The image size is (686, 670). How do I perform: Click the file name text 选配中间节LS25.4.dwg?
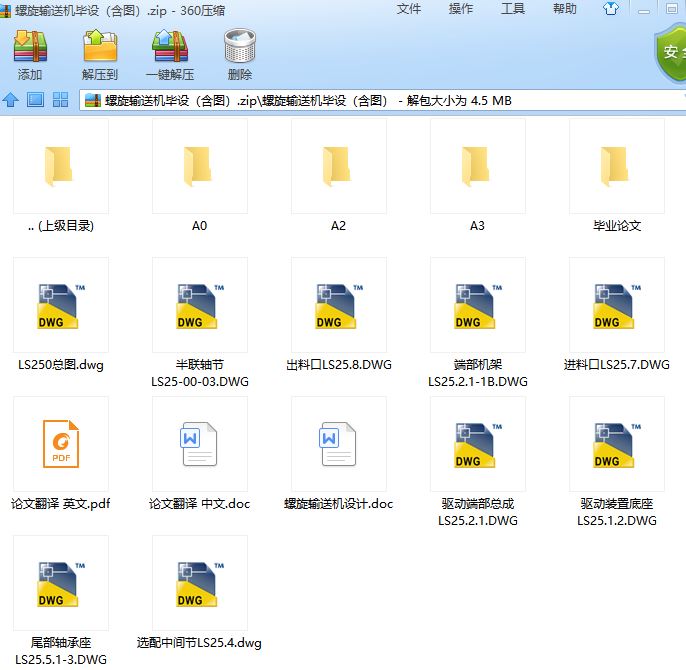click(200, 643)
